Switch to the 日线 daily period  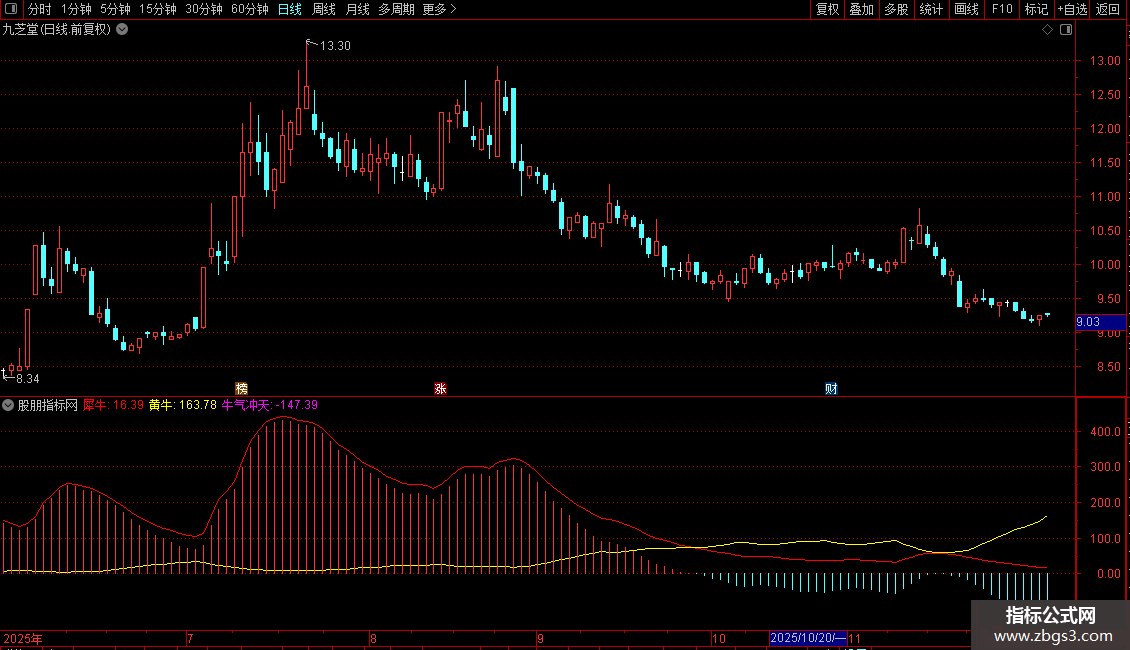pos(289,9)
